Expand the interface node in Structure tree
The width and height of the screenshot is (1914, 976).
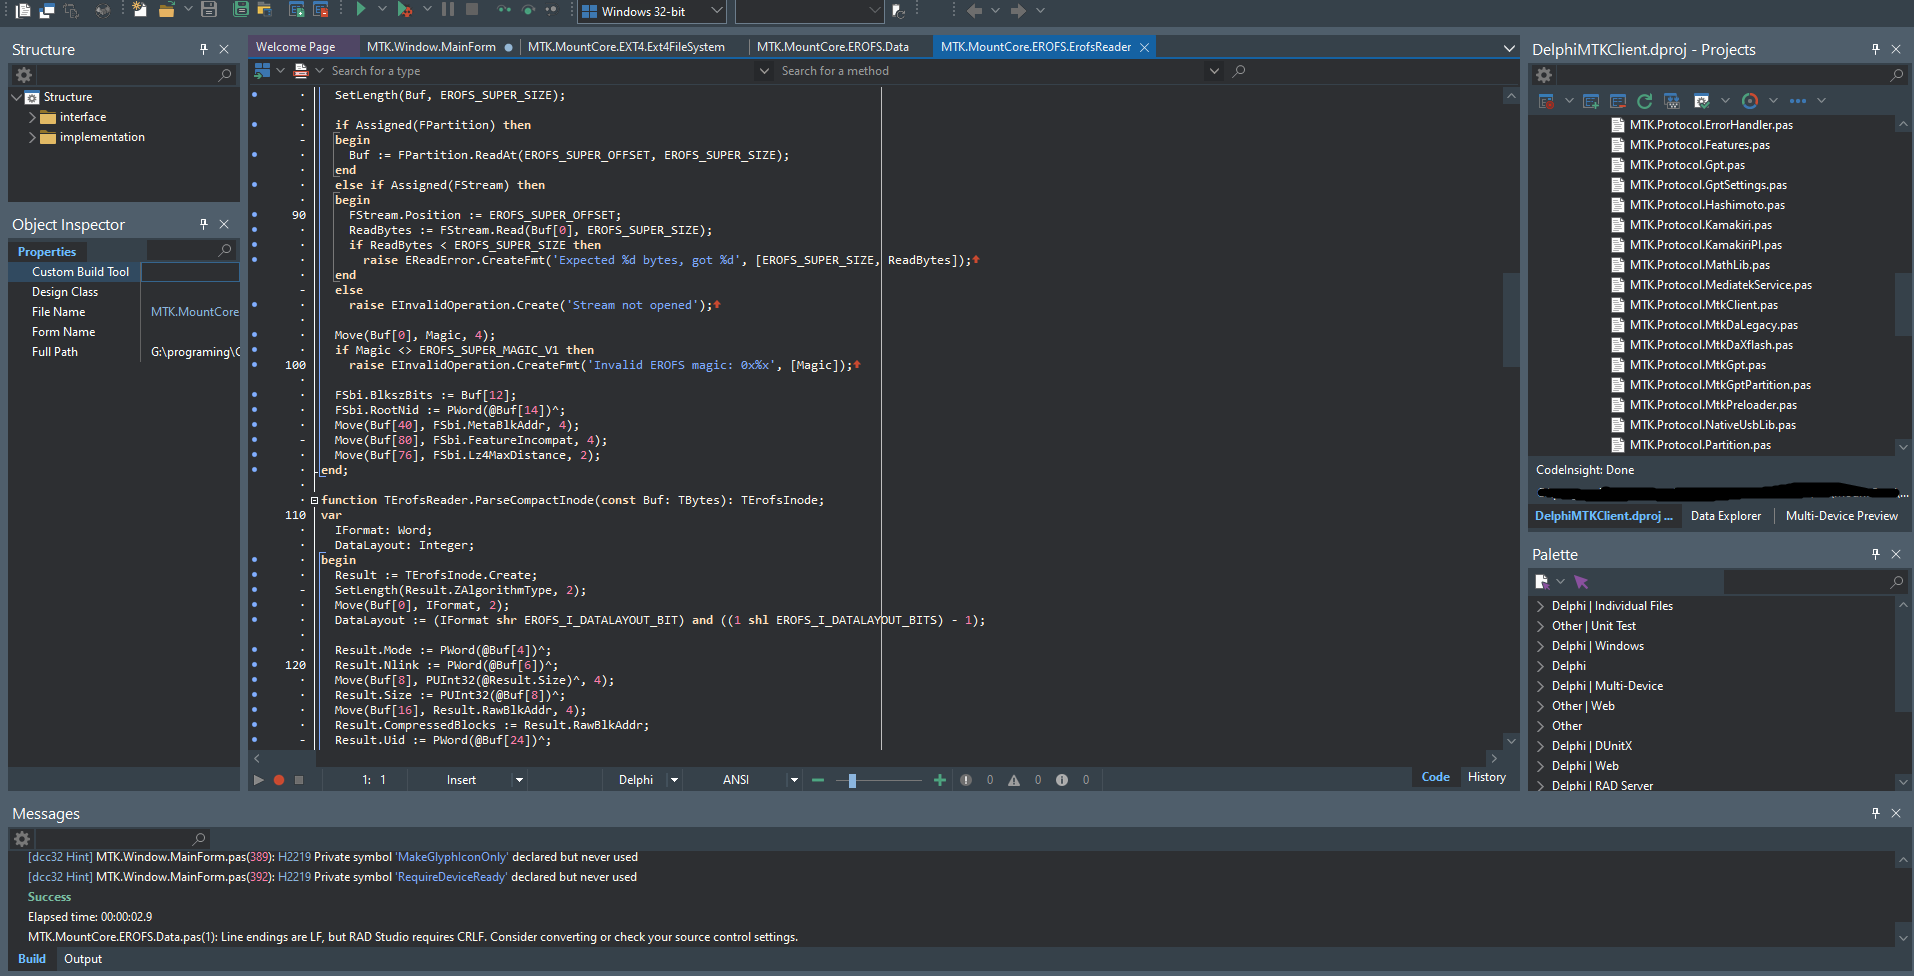32,117
